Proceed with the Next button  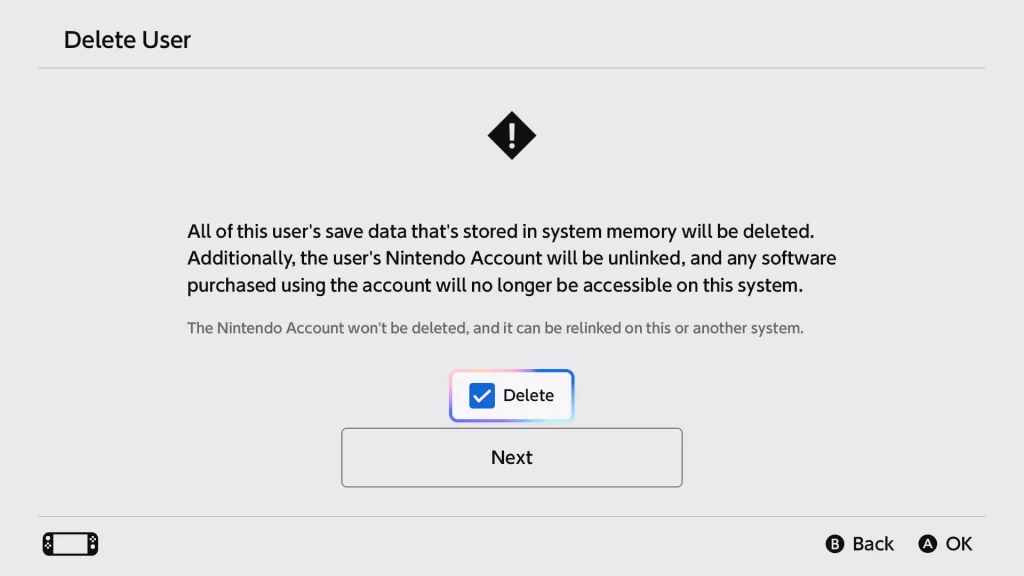click(x=511, y=457)
